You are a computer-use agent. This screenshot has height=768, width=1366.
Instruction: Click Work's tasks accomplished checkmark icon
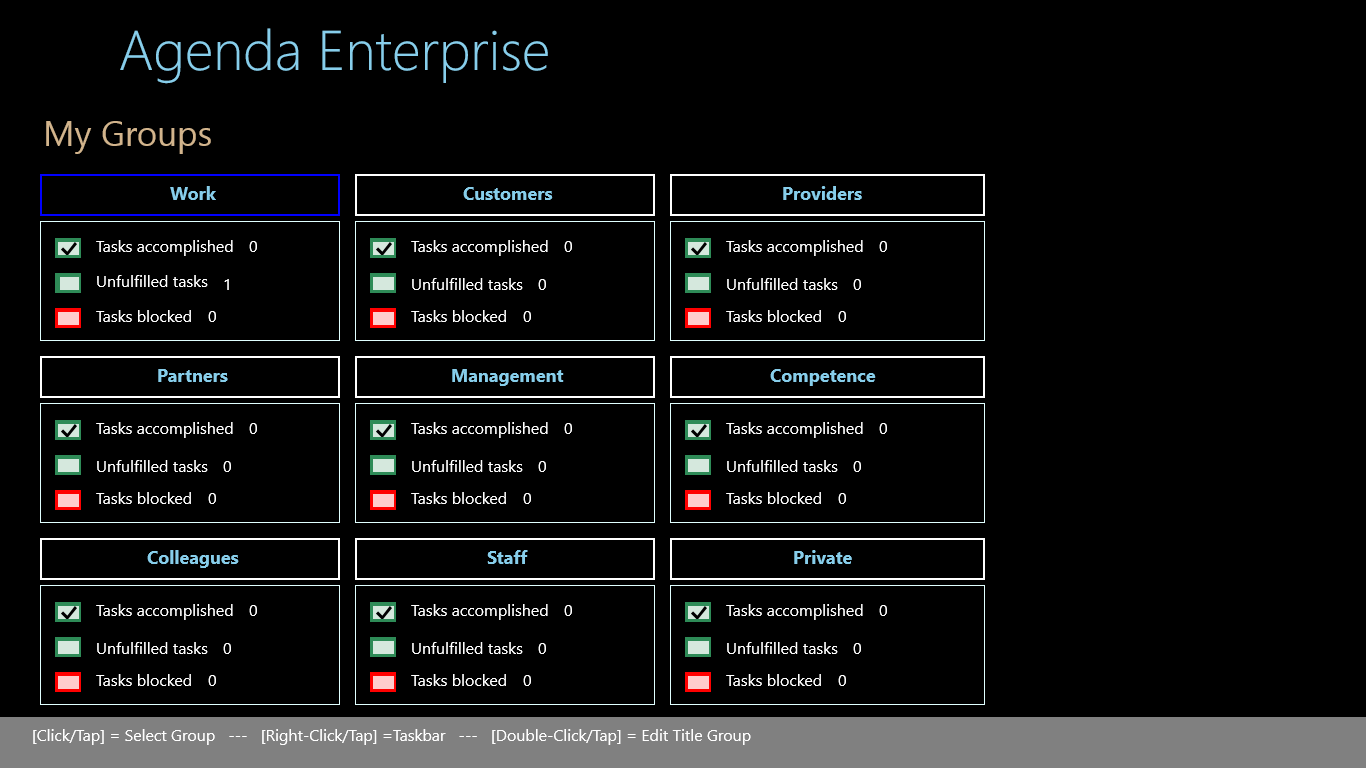tap(68, 248)
